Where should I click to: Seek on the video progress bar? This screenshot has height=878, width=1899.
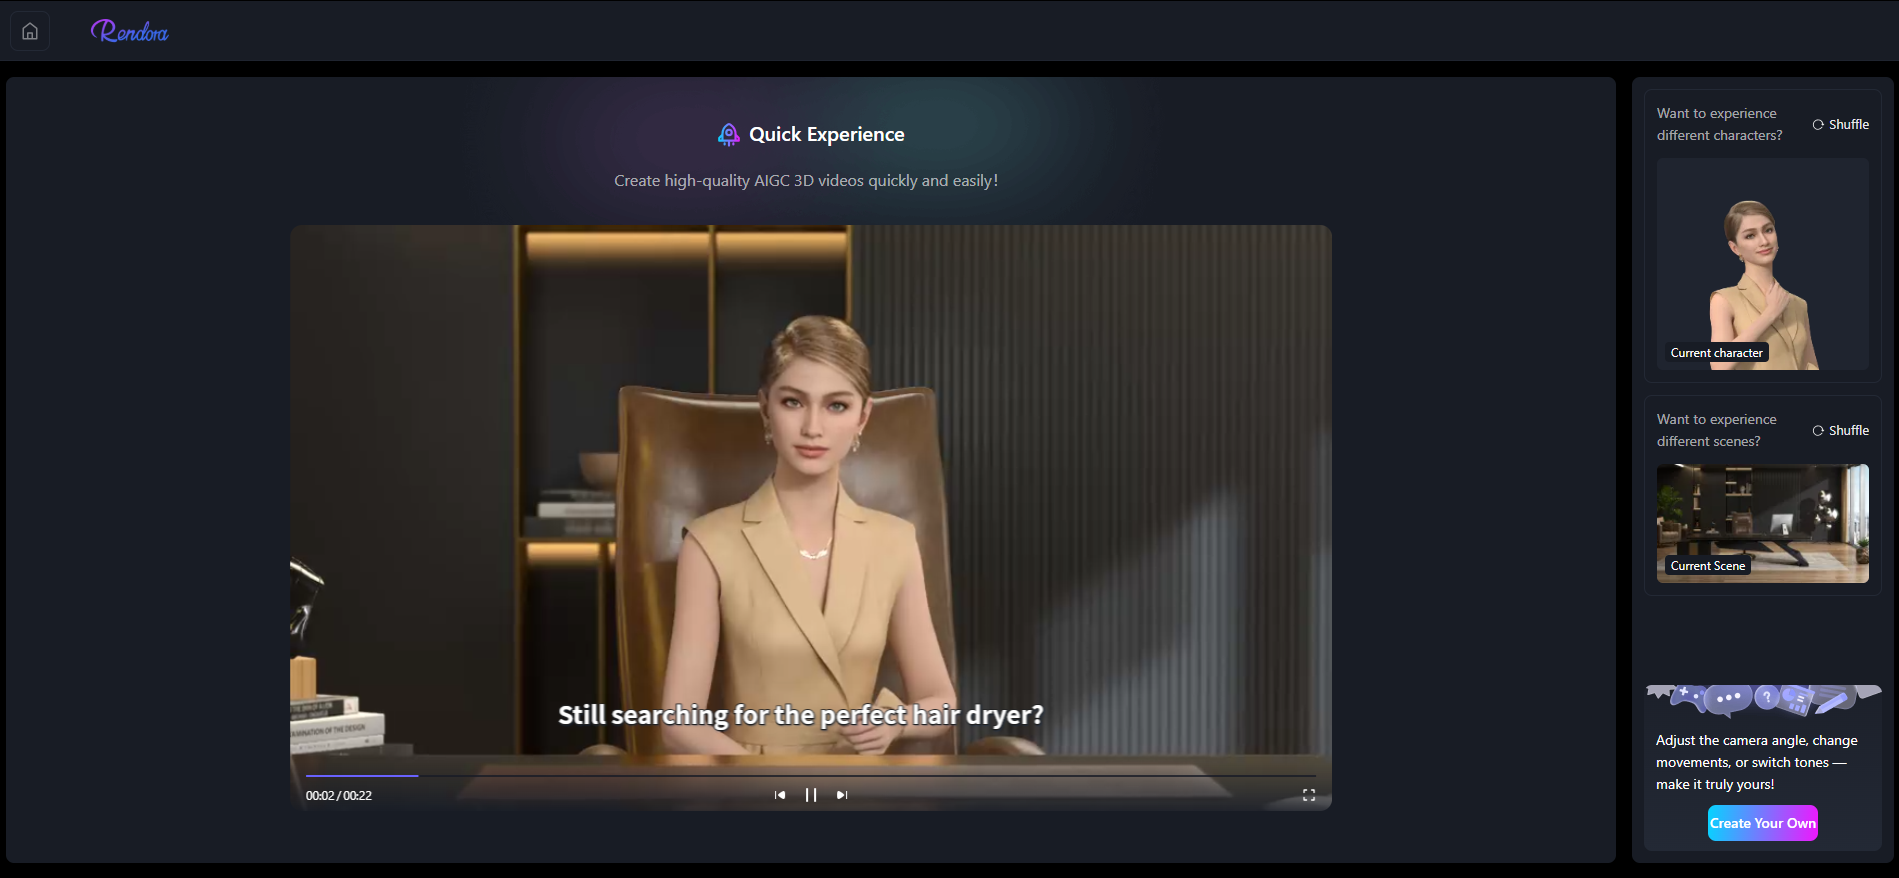811,775
